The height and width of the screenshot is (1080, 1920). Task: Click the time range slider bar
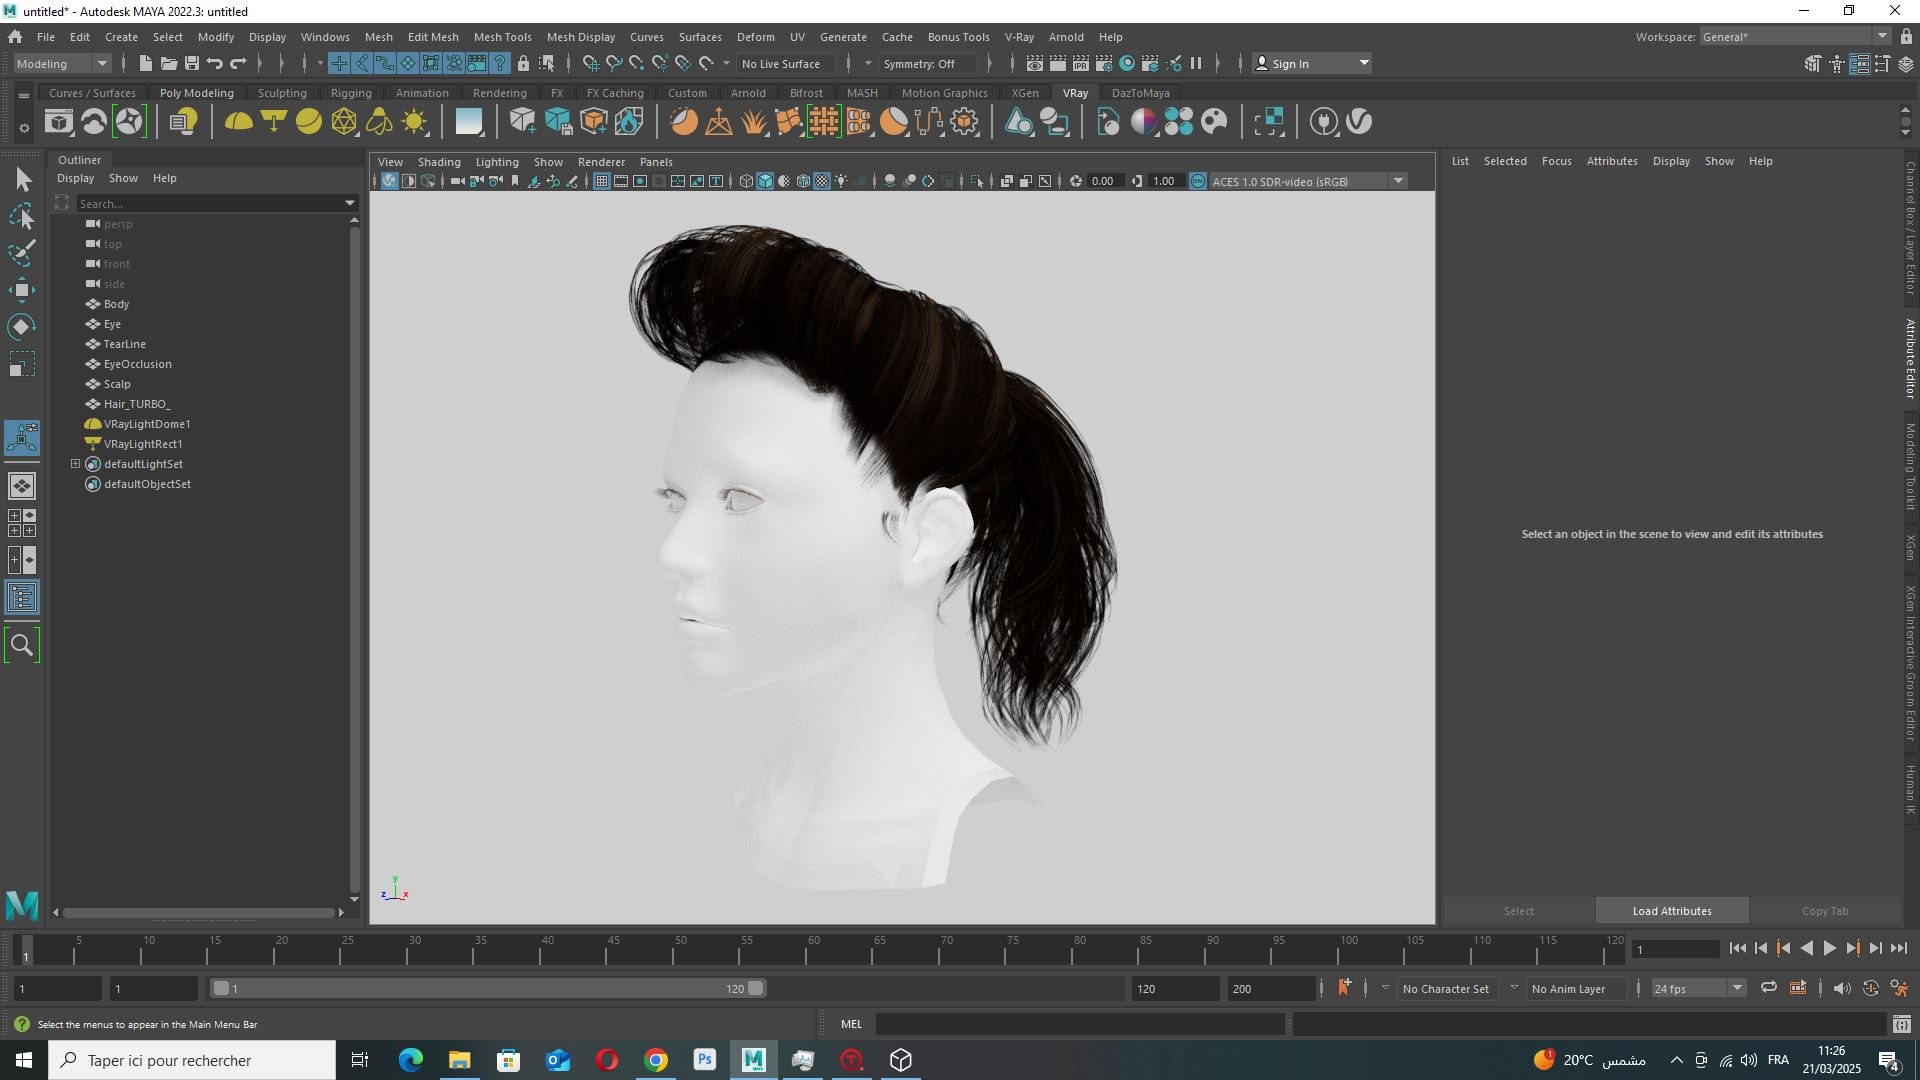click(489, 988)
